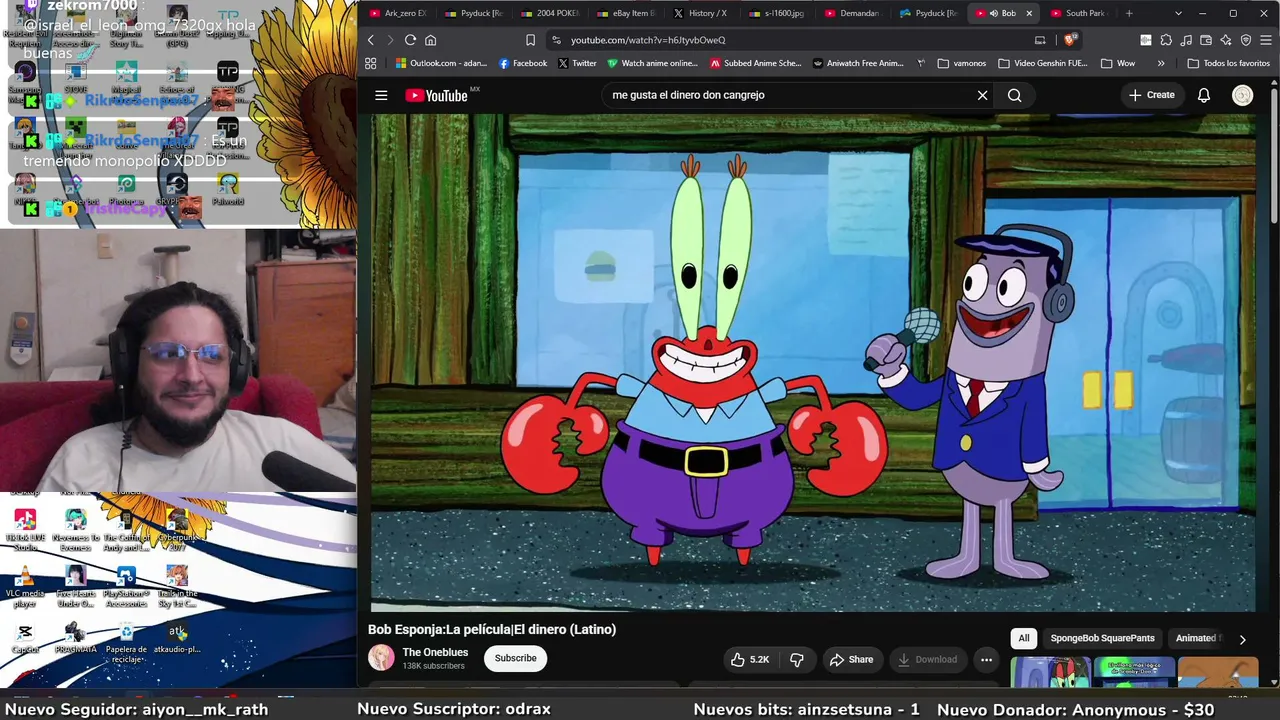Viewport: 1280px width, 720px height.
Task: Expand the vamonos bookmark folder
Action: [962, 63]
